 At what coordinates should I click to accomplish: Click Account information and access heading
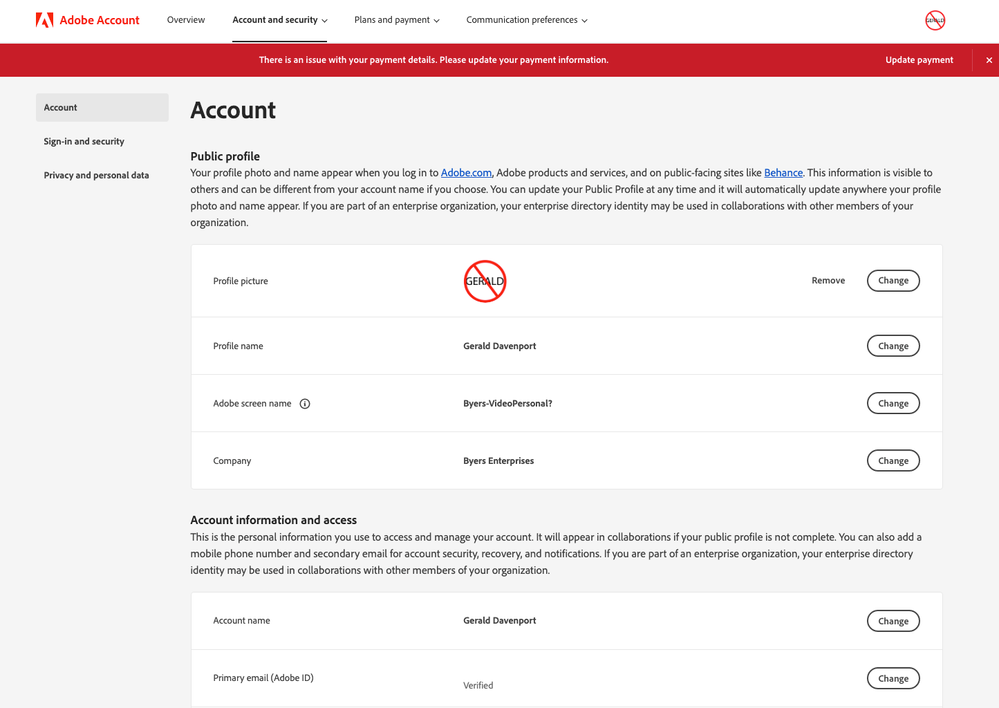[273, 520]
